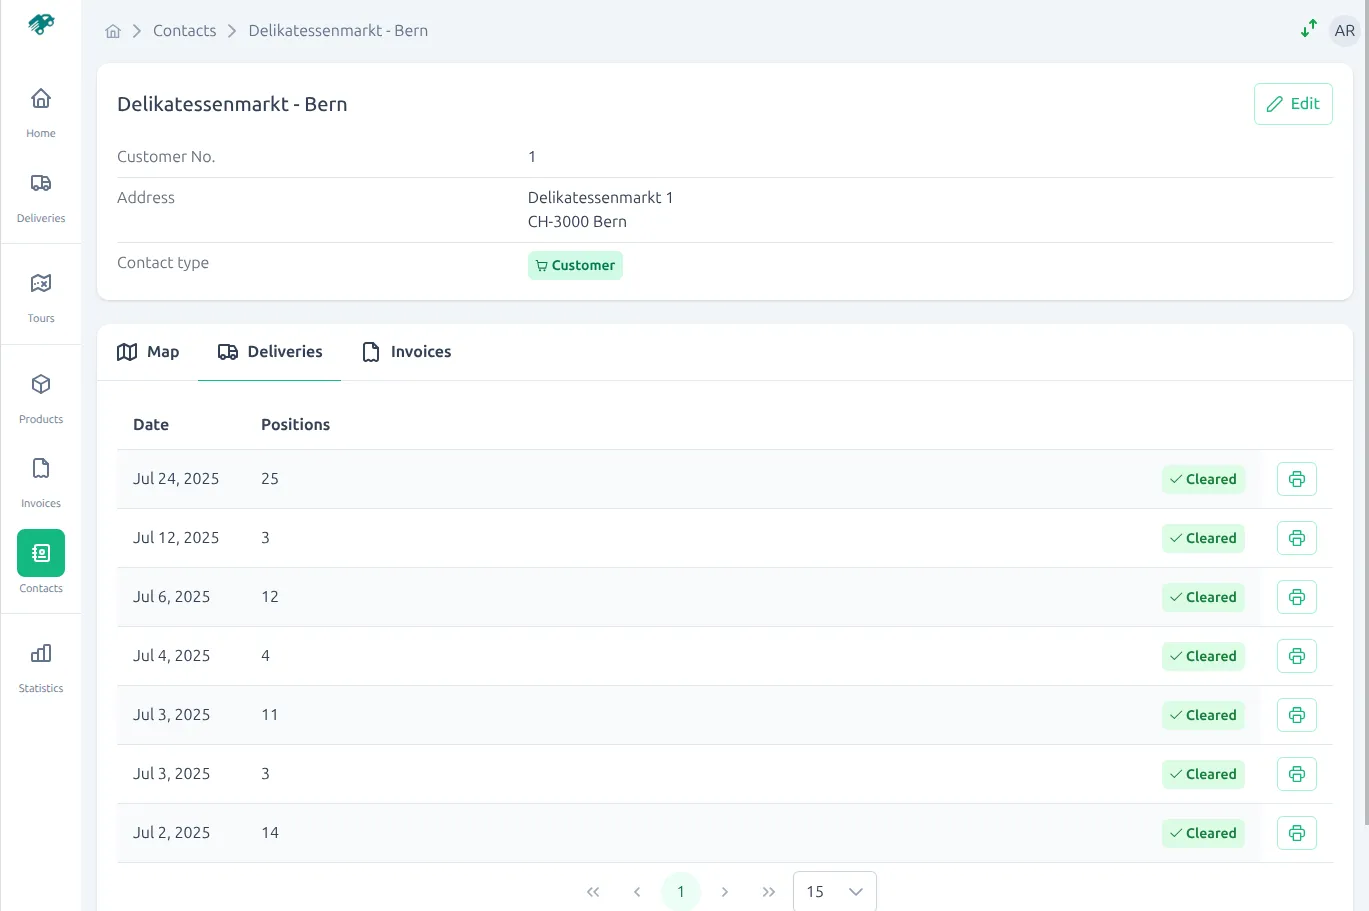Go to the next page of deliveries
Screen dimensions: 1369x911
click(x=724, y=891)
